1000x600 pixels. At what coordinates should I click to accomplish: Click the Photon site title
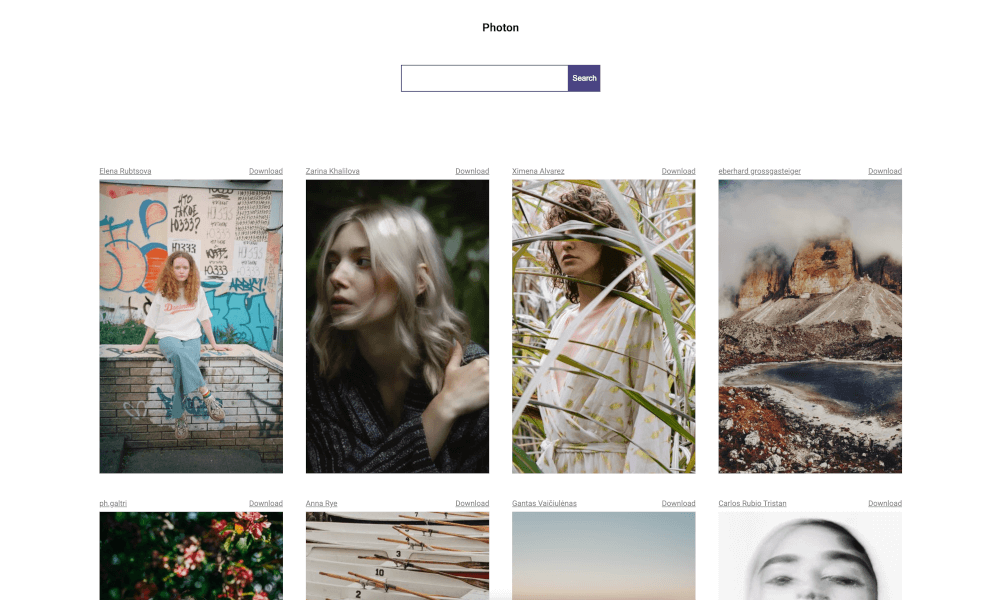tap(500, 28)
